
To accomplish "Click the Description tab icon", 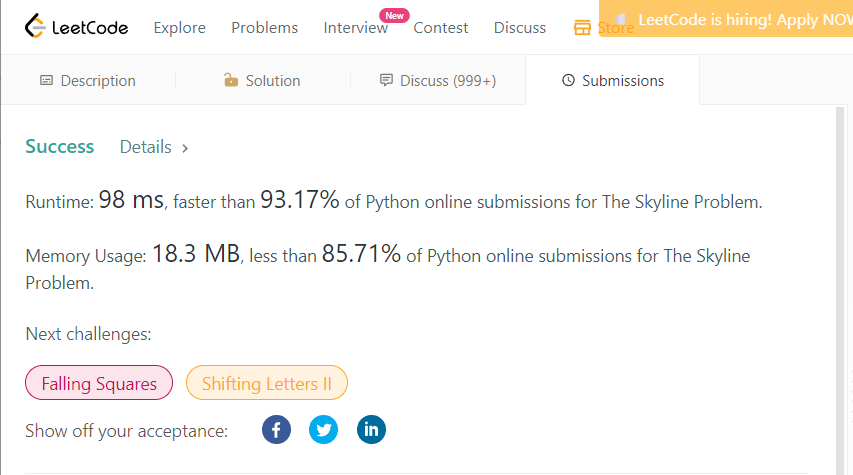I will pos(46,81).
